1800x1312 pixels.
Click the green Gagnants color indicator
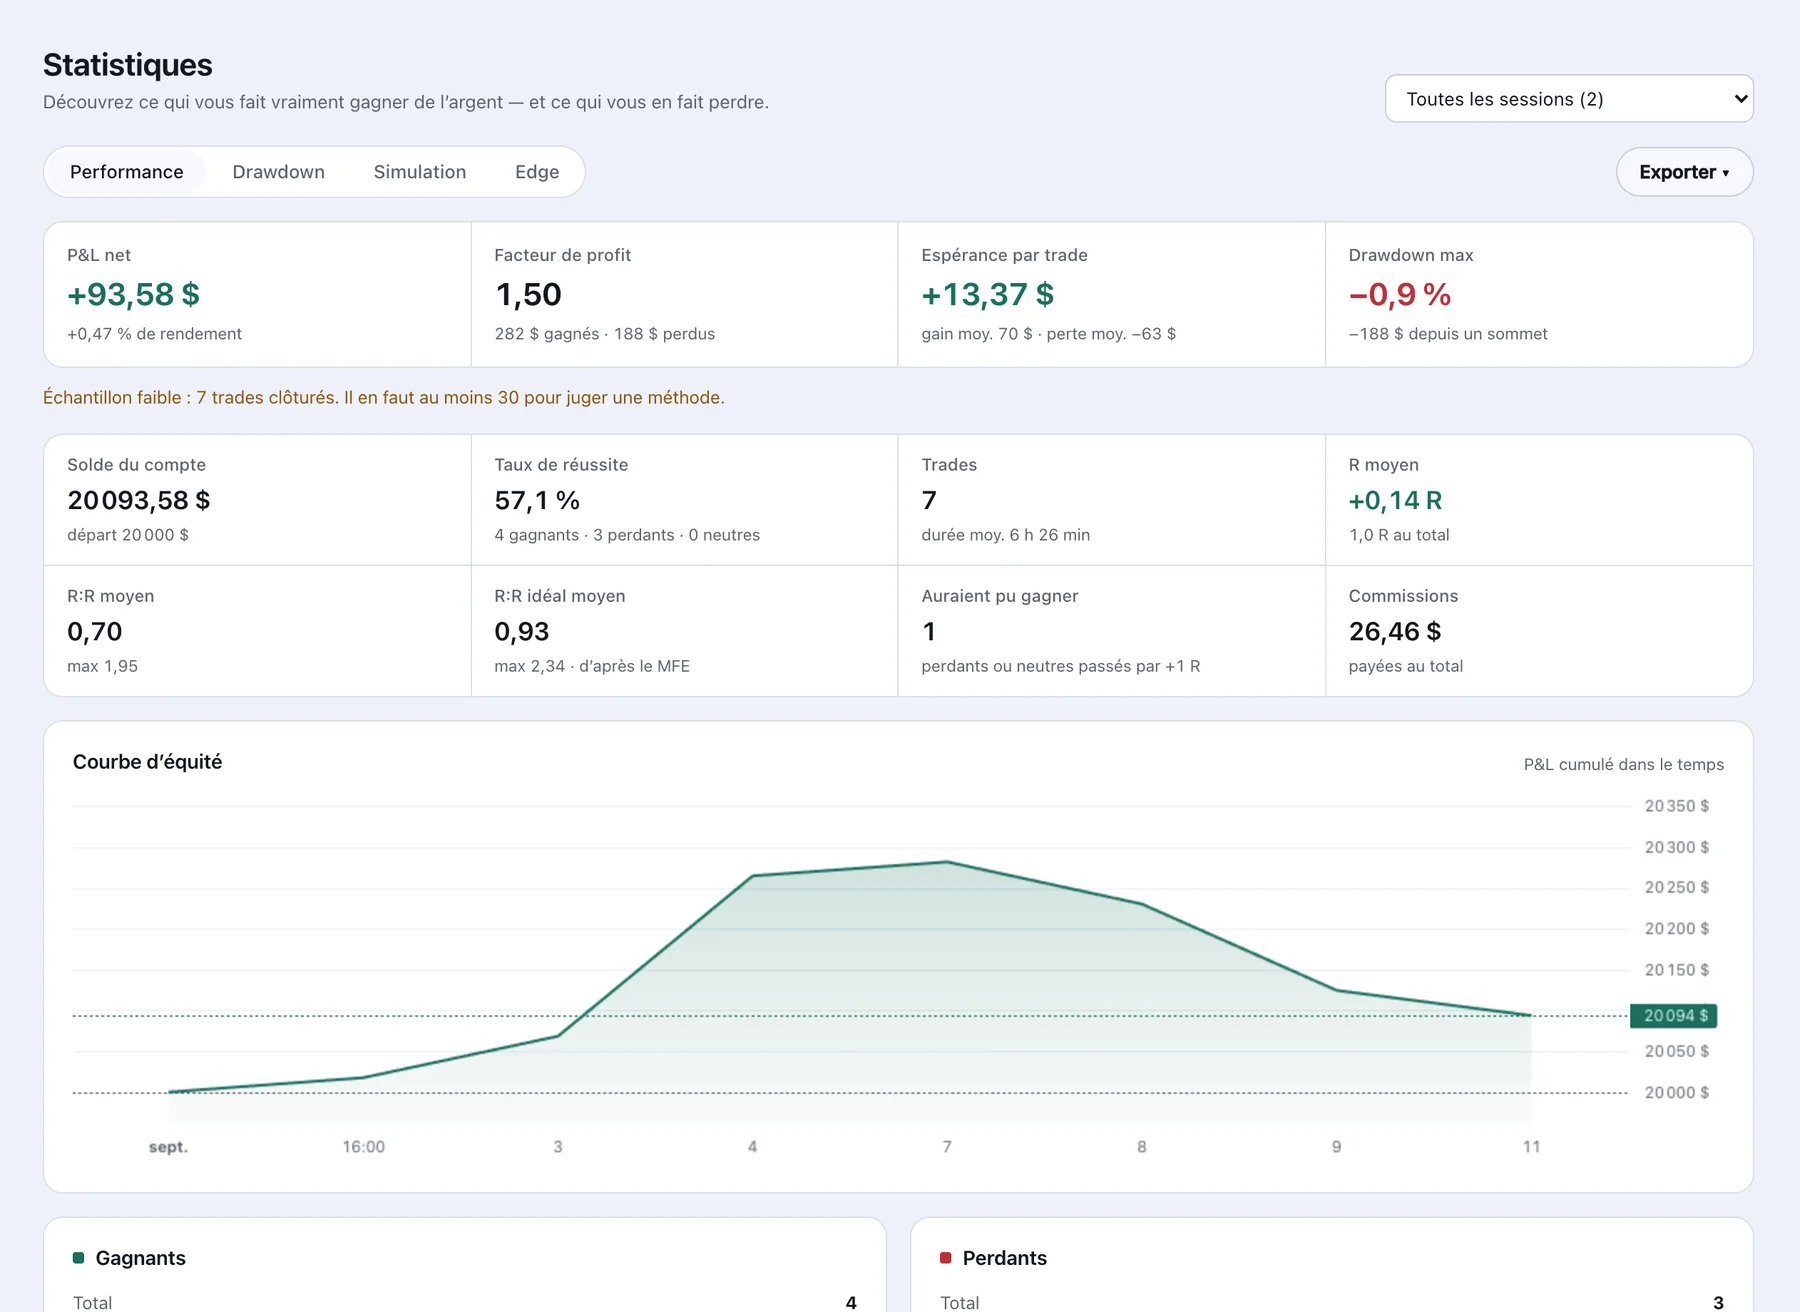79,1258
